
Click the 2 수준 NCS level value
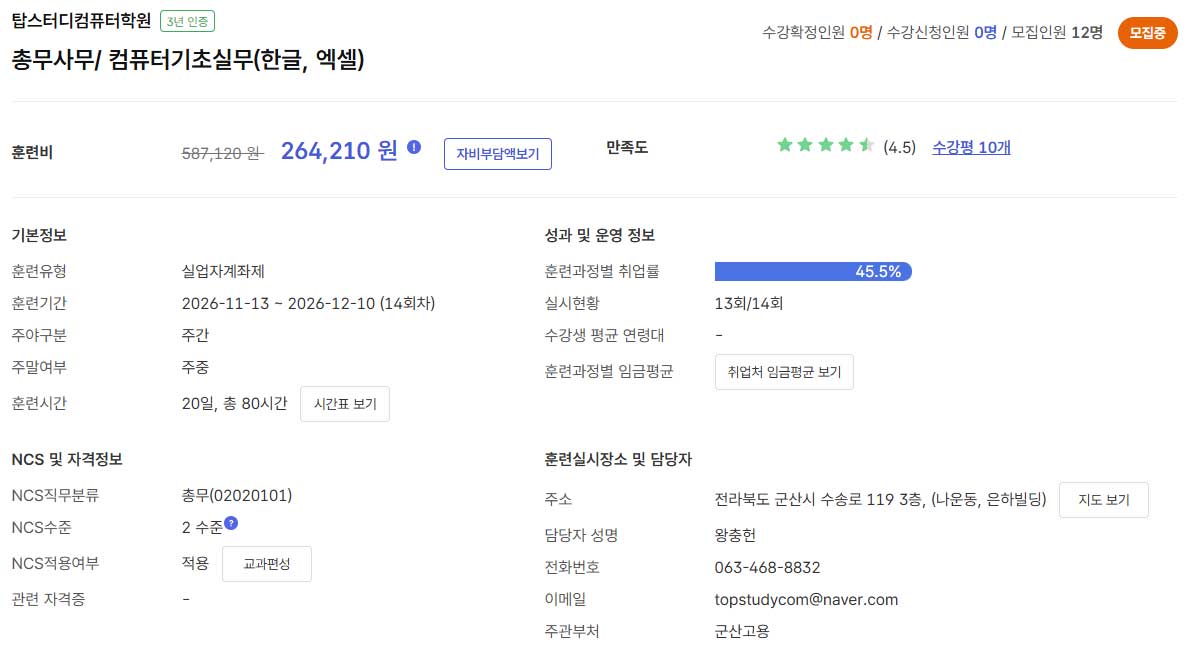pos(202,527)
